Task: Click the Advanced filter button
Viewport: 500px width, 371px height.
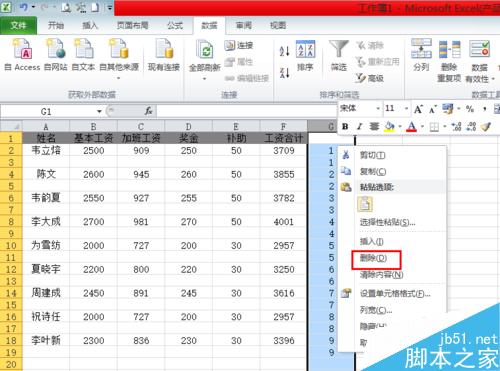Action: (369, 78)
